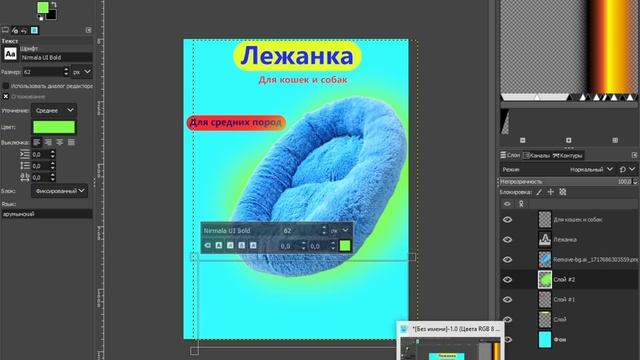640x360 pixels.
Task: Swap foreground and background colors arrow
Action: pos(53,4)
